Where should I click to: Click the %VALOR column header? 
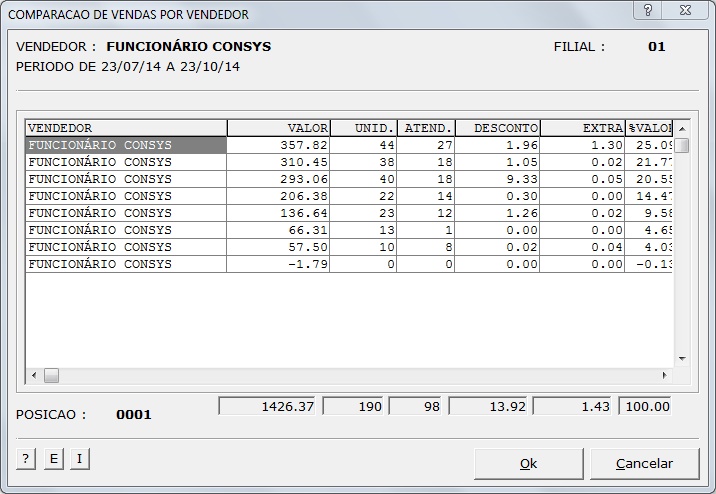[649, 128]
